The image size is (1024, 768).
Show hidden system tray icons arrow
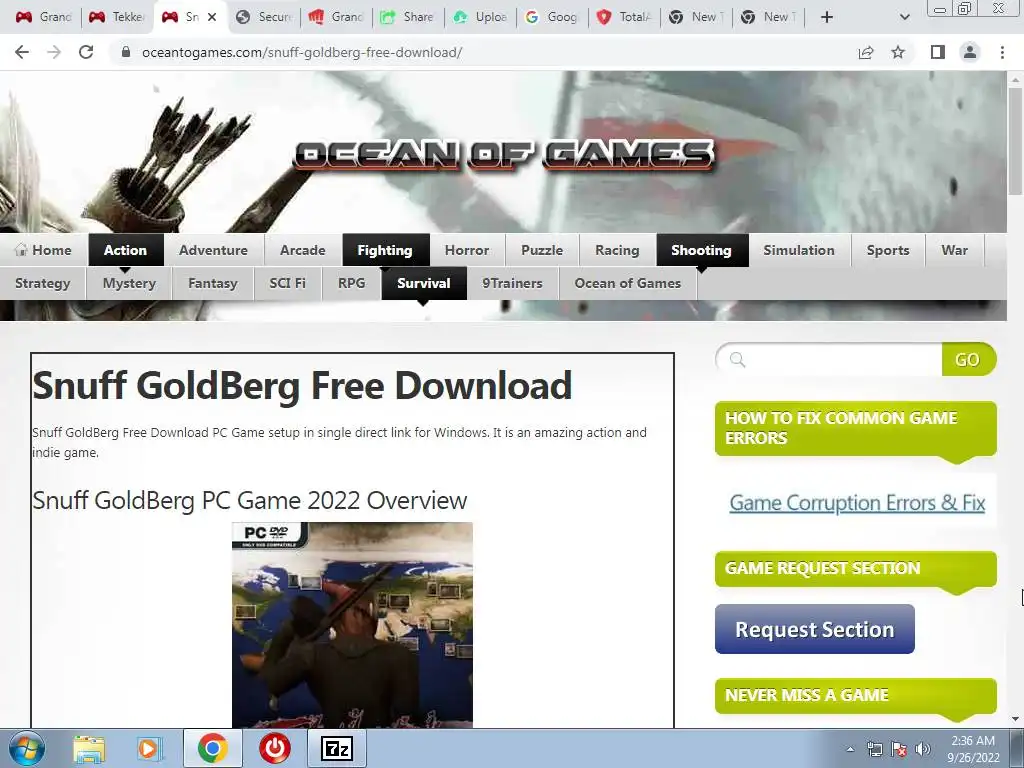coord(850,750)
